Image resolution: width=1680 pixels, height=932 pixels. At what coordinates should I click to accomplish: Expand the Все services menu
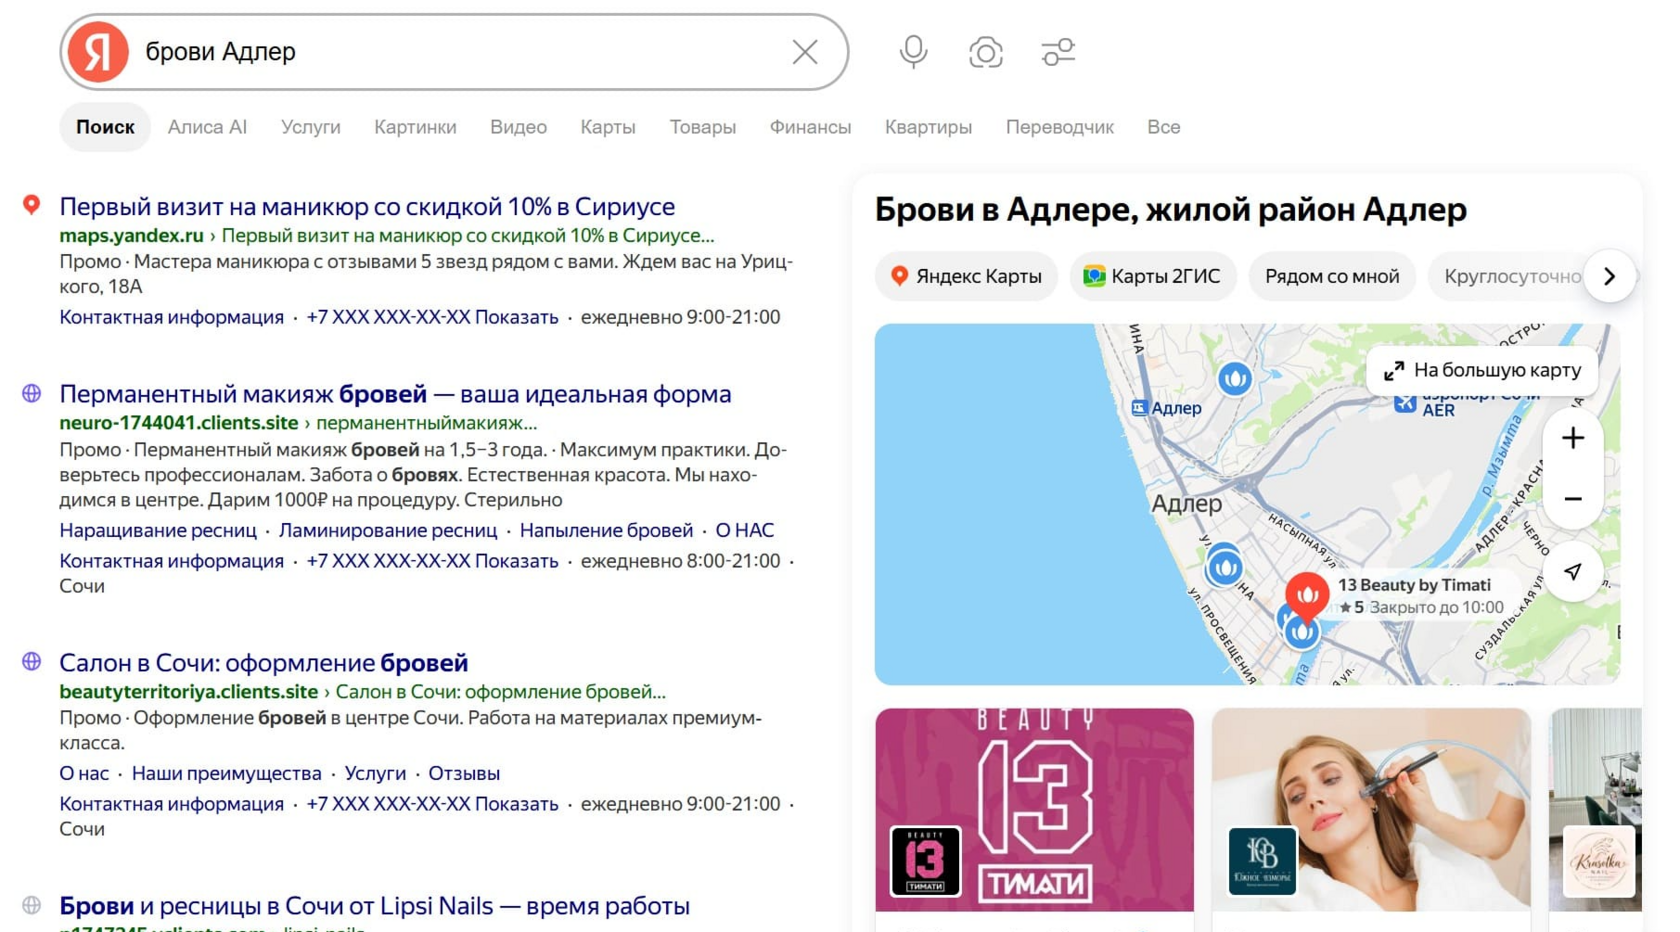point(1164,127)
